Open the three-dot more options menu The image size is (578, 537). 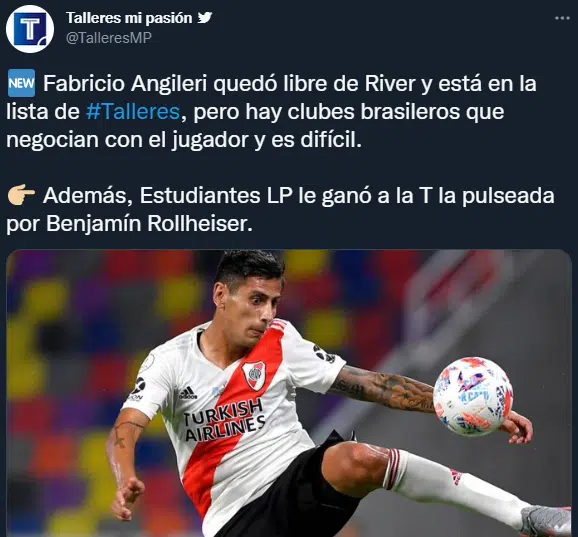tap(563, 18)
